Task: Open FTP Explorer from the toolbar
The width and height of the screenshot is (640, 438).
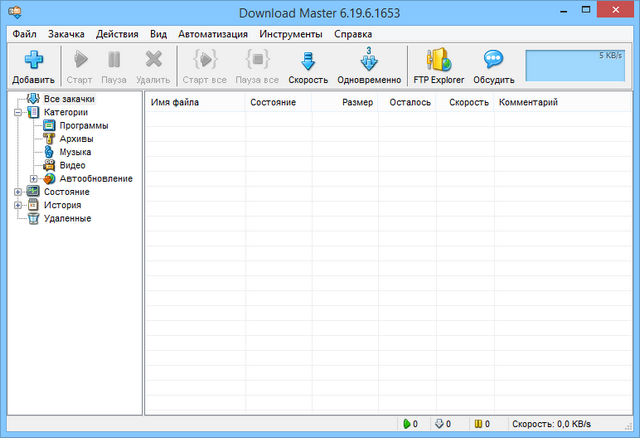Action: [438, 60]
